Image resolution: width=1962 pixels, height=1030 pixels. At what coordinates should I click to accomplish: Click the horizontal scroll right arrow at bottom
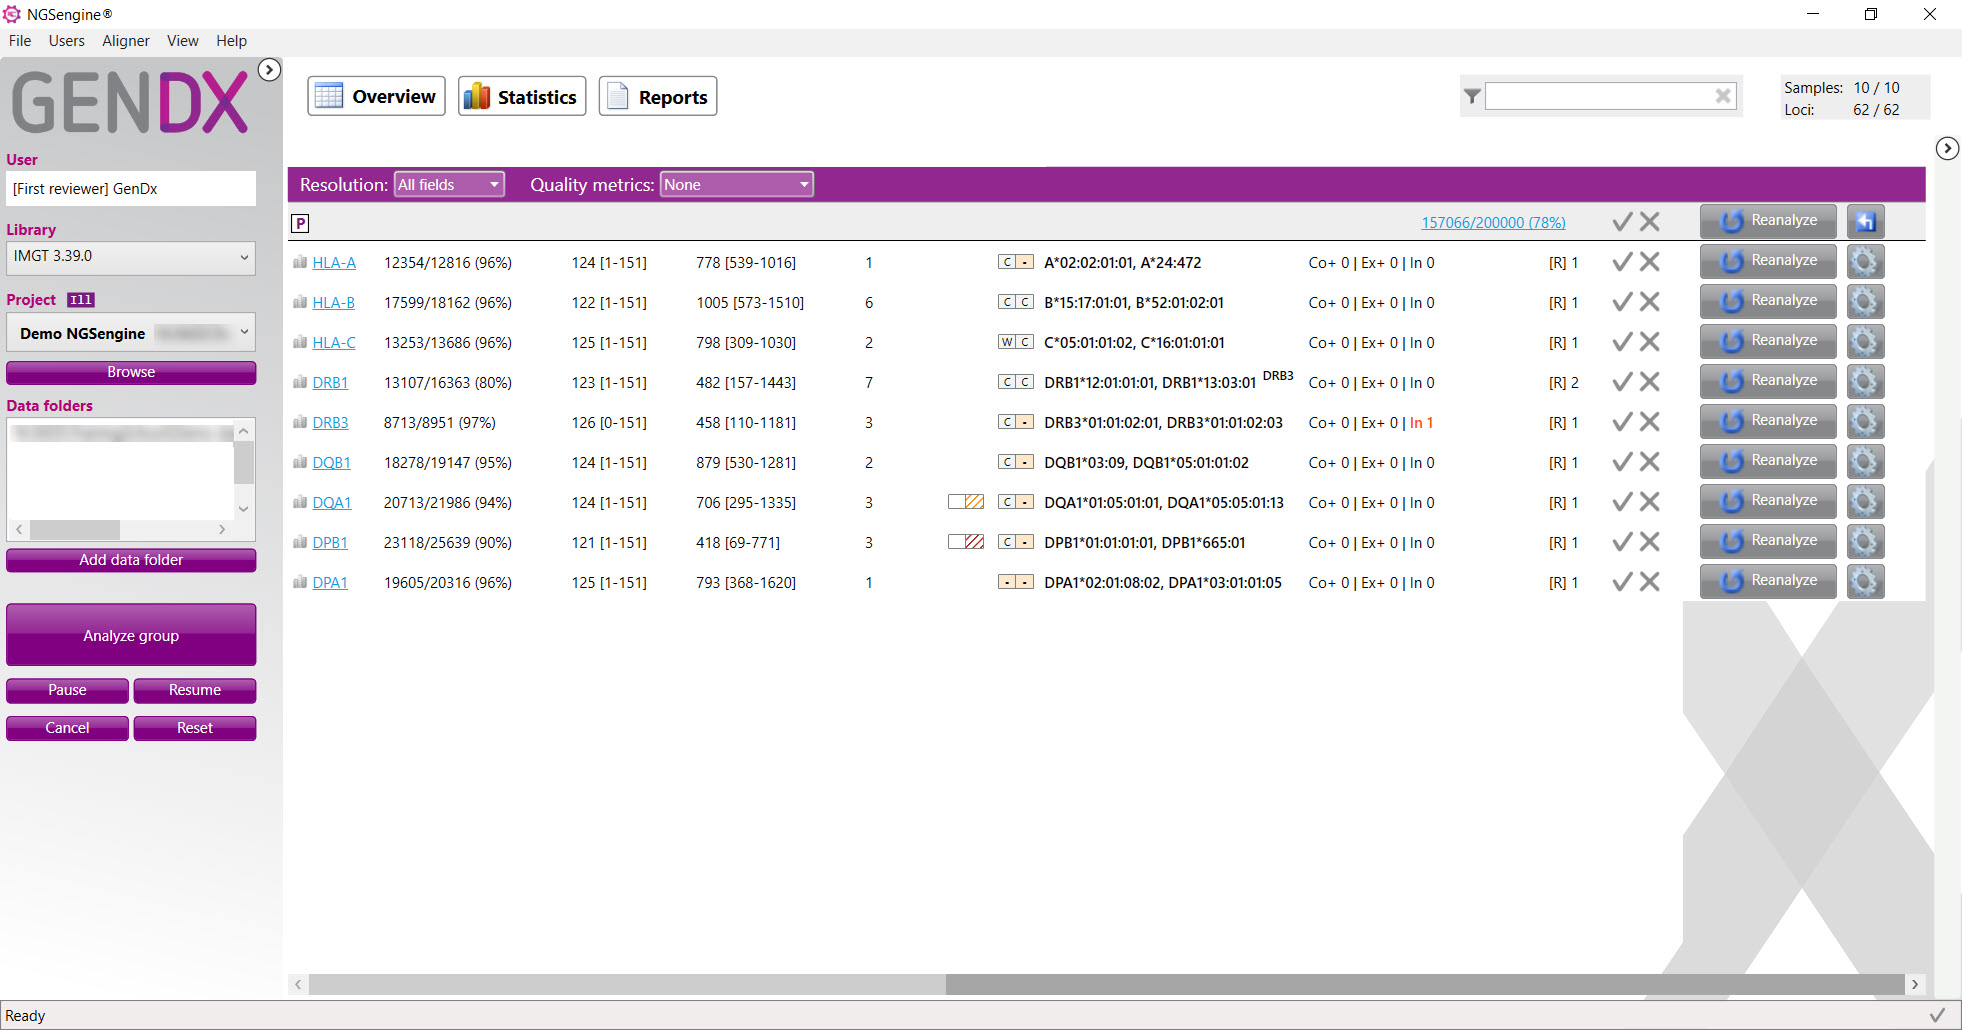[1915, 984]
